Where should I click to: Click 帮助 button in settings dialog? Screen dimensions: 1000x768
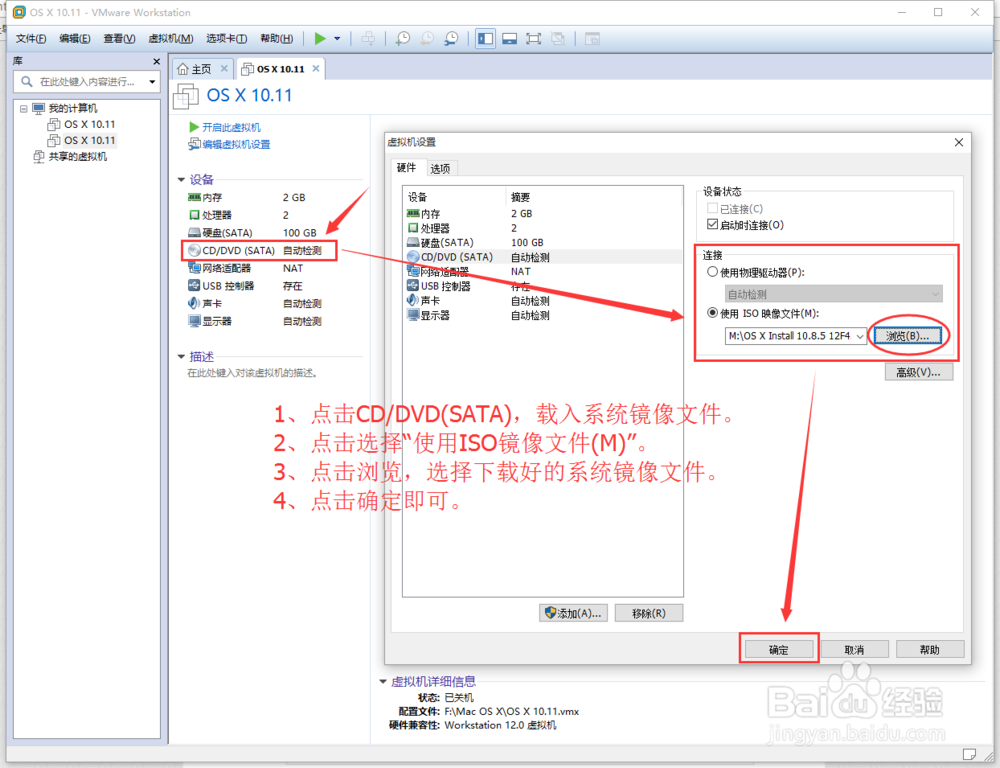point(930,649)
